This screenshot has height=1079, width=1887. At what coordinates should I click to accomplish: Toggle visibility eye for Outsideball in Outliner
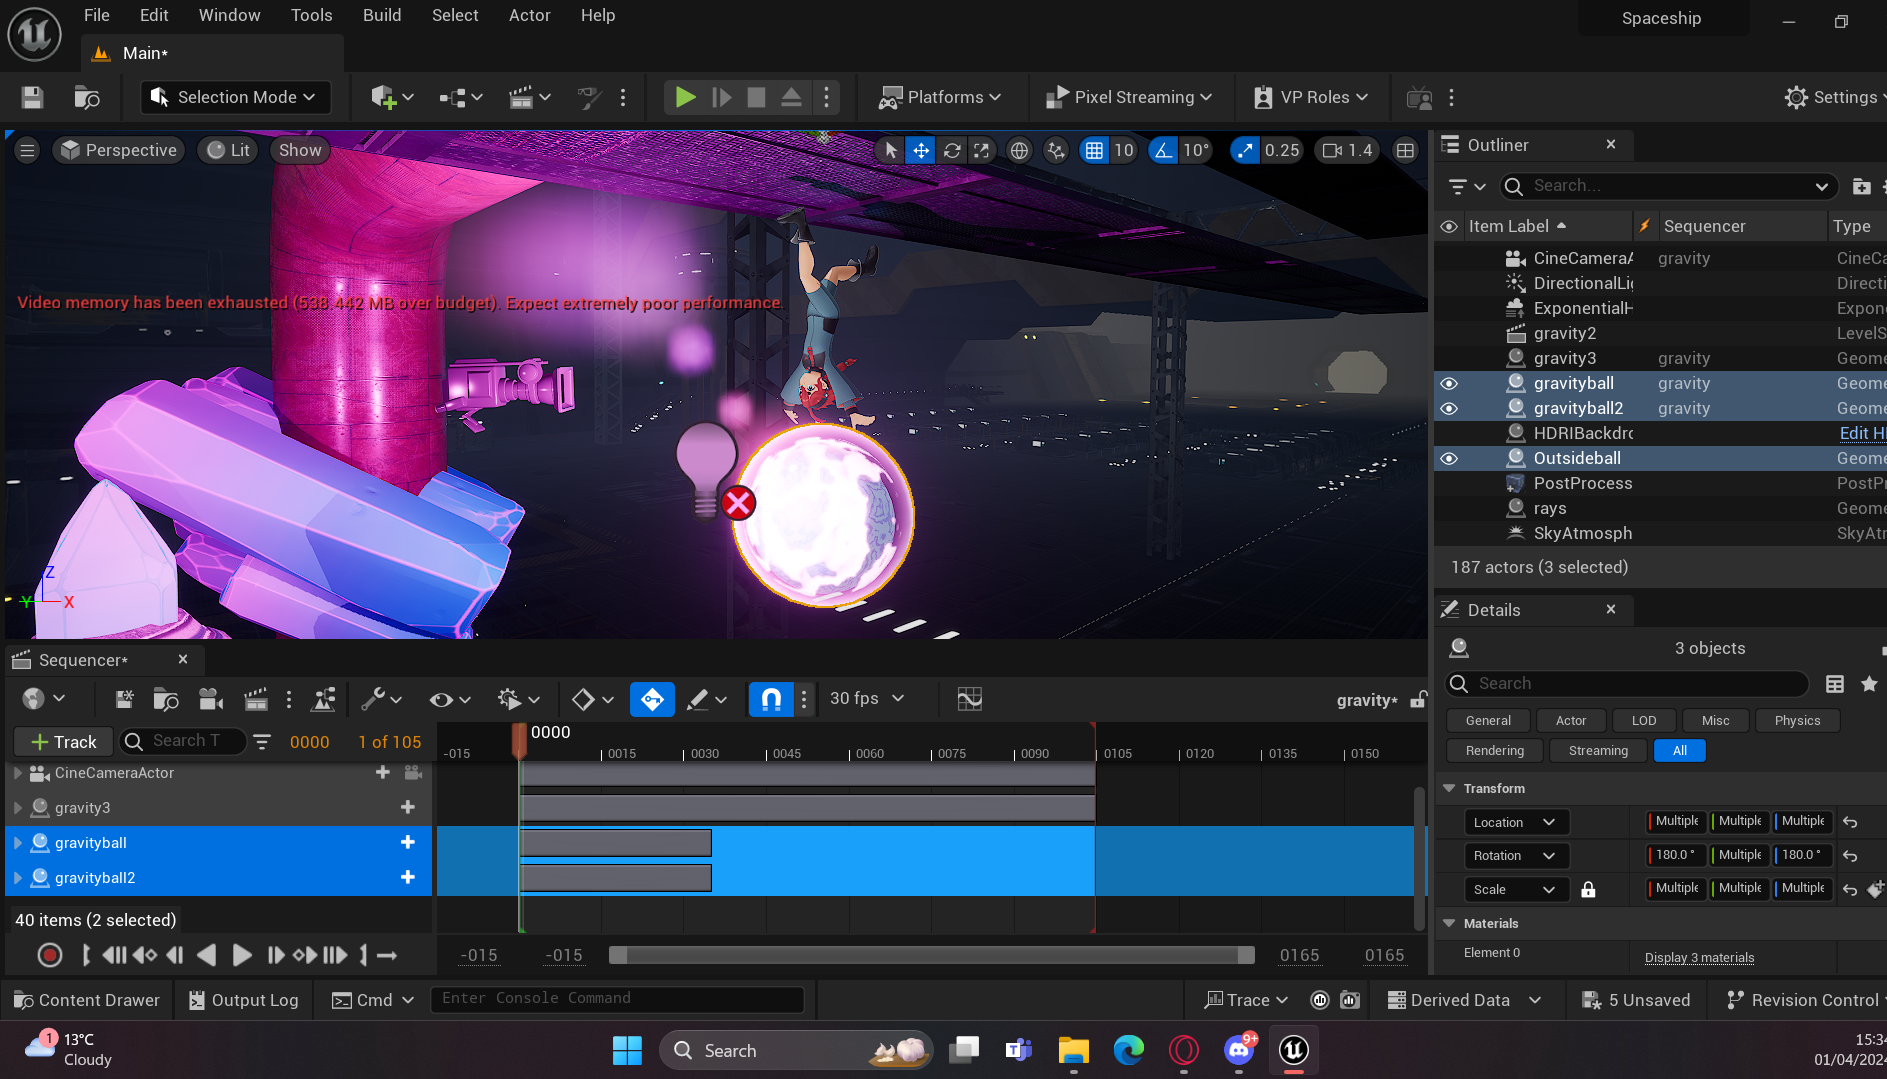tap(1448, 458)
